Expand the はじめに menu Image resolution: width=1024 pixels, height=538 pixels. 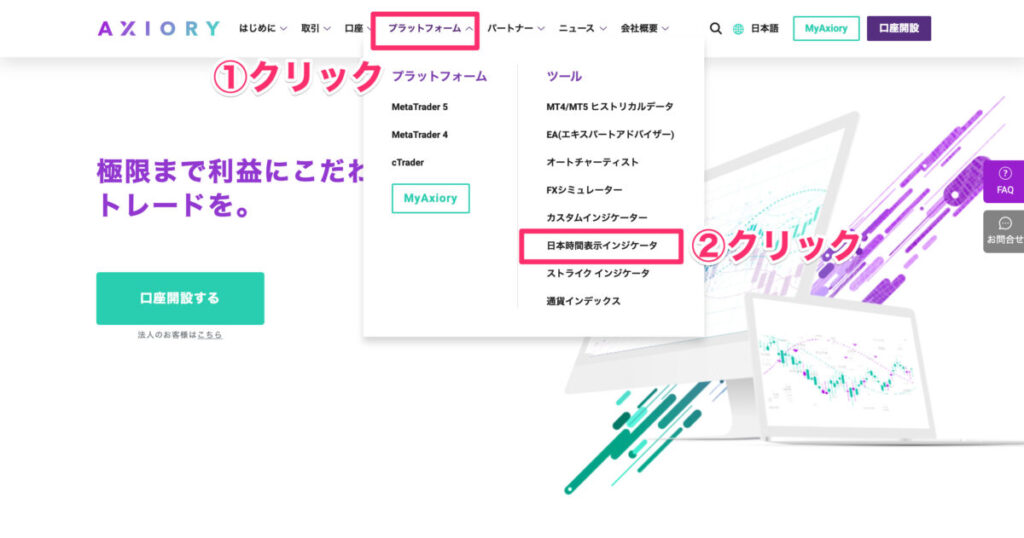[x=263, y=29]
